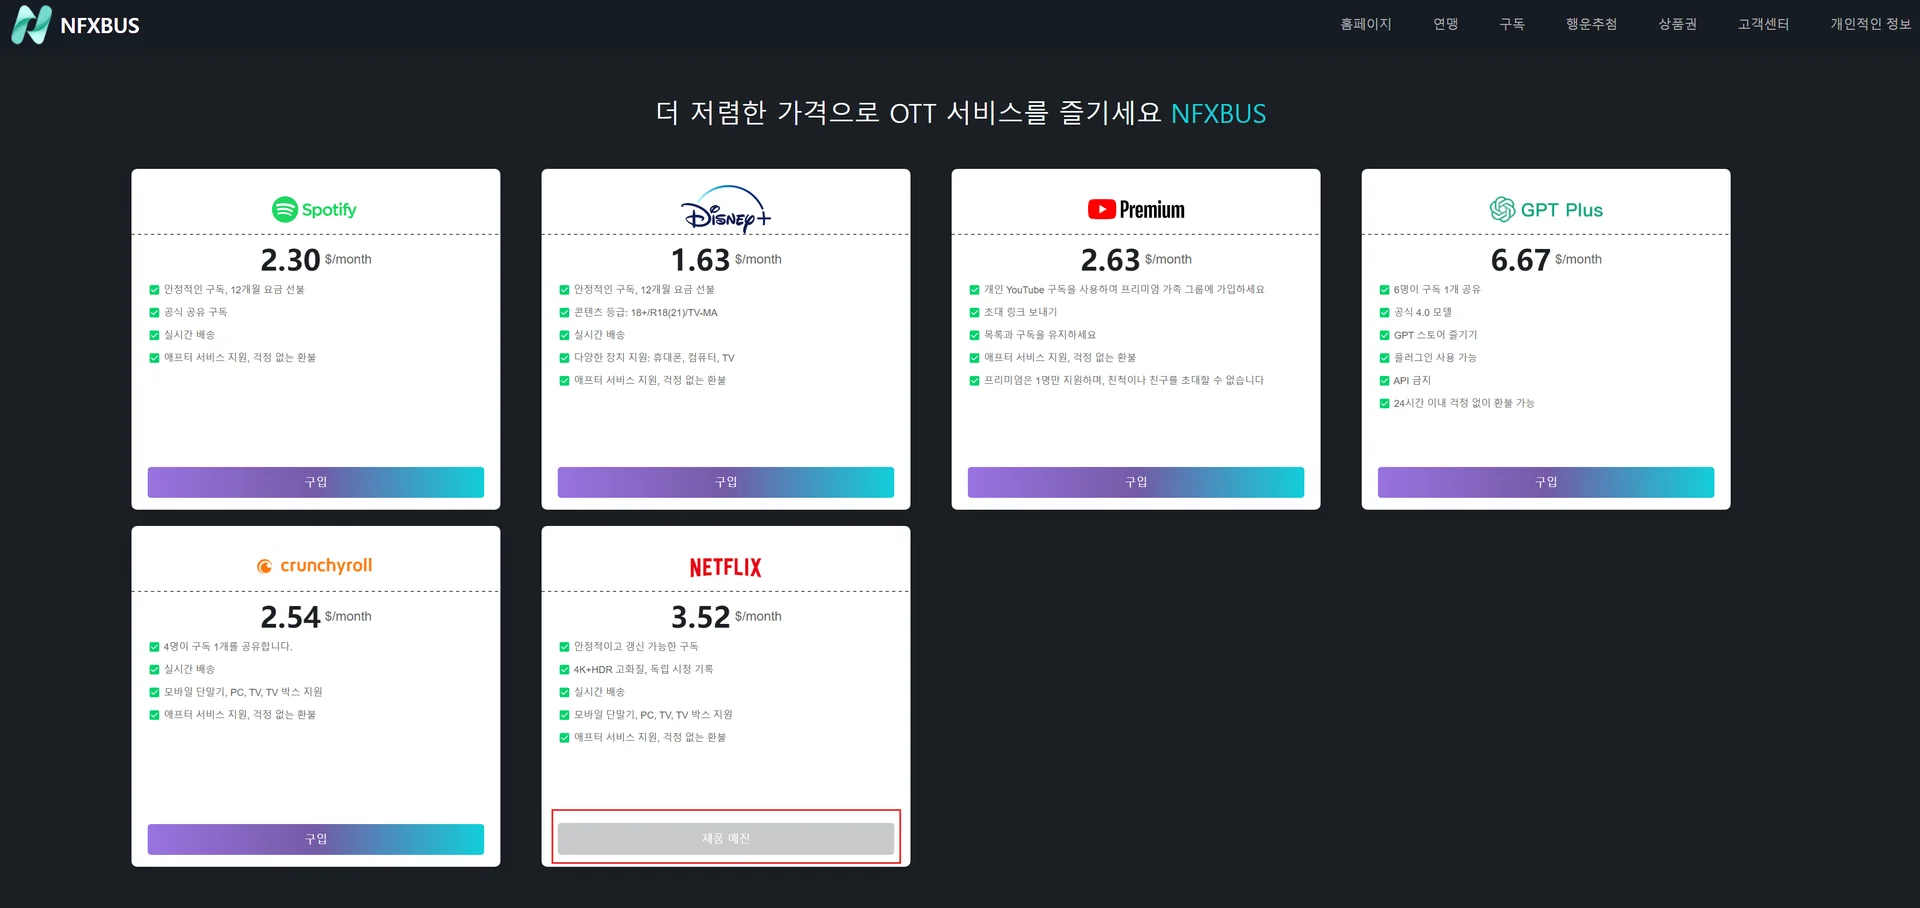Click the Disney+ price '1.63'

(x=700, y=260)
